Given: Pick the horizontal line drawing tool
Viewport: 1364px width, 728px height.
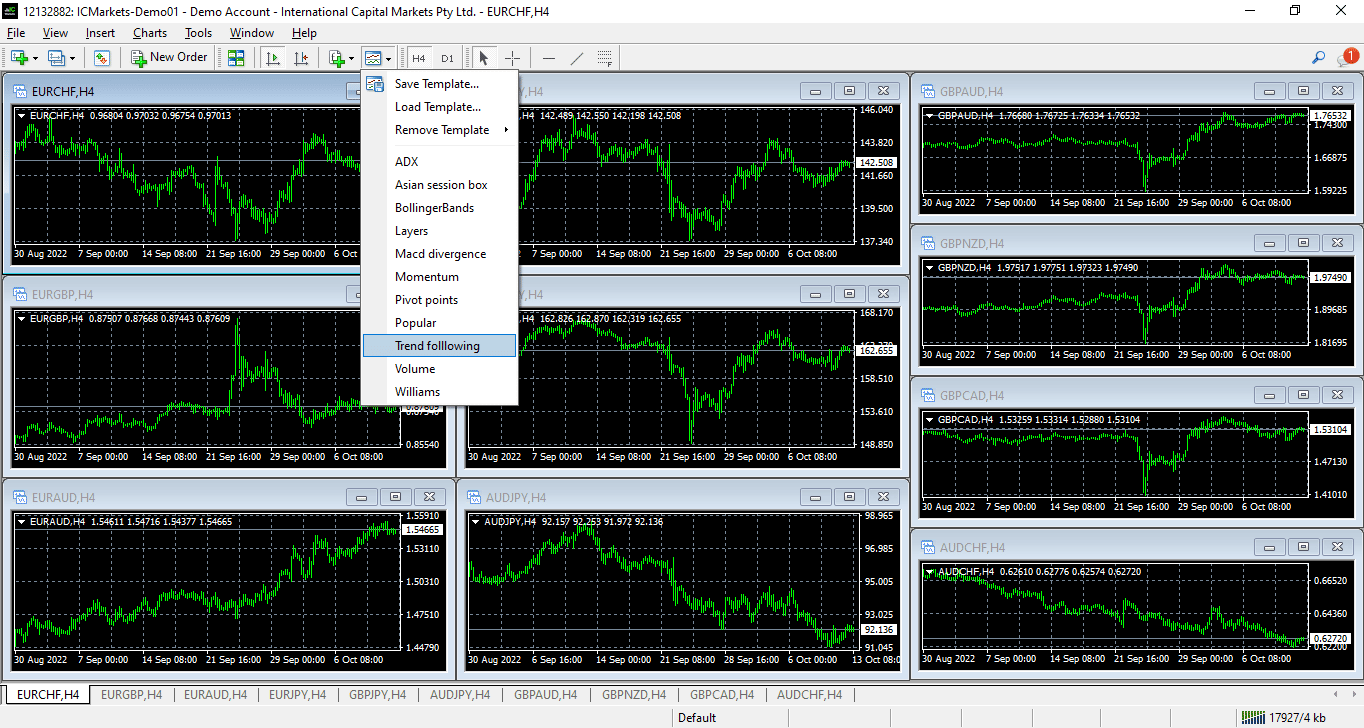Looking at the screenshot, I should click(548, 58).
